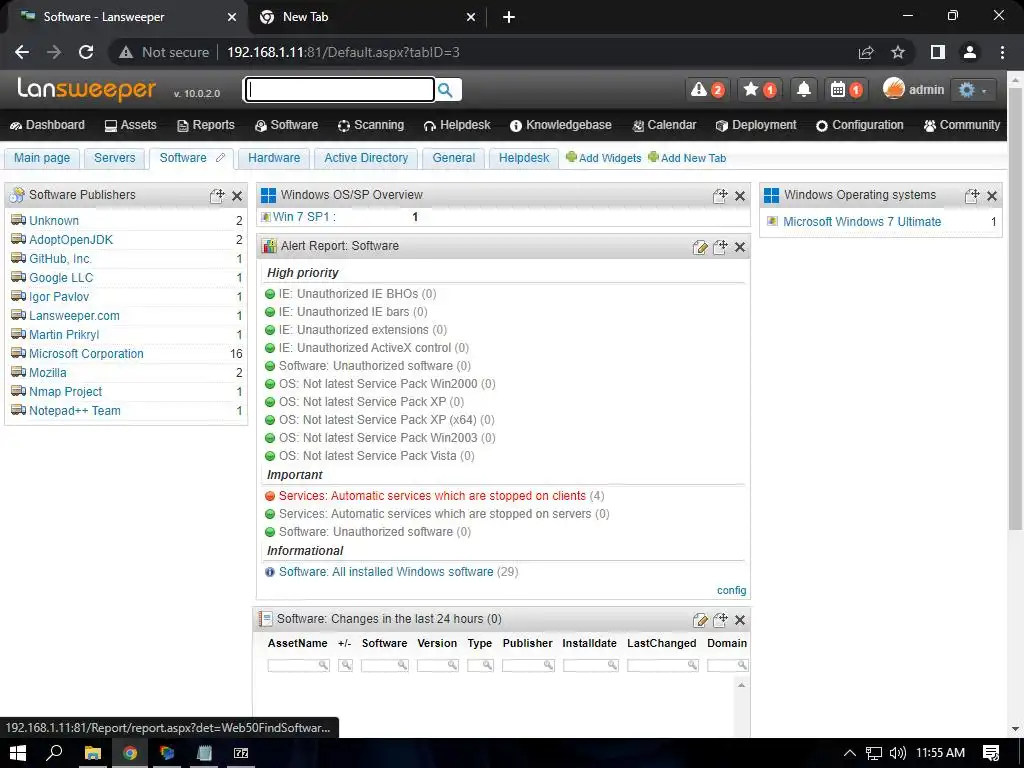The image size is (1024, 768).
Task: Move the Software Publishers widget via its icon
Action: tap(217, 195)
